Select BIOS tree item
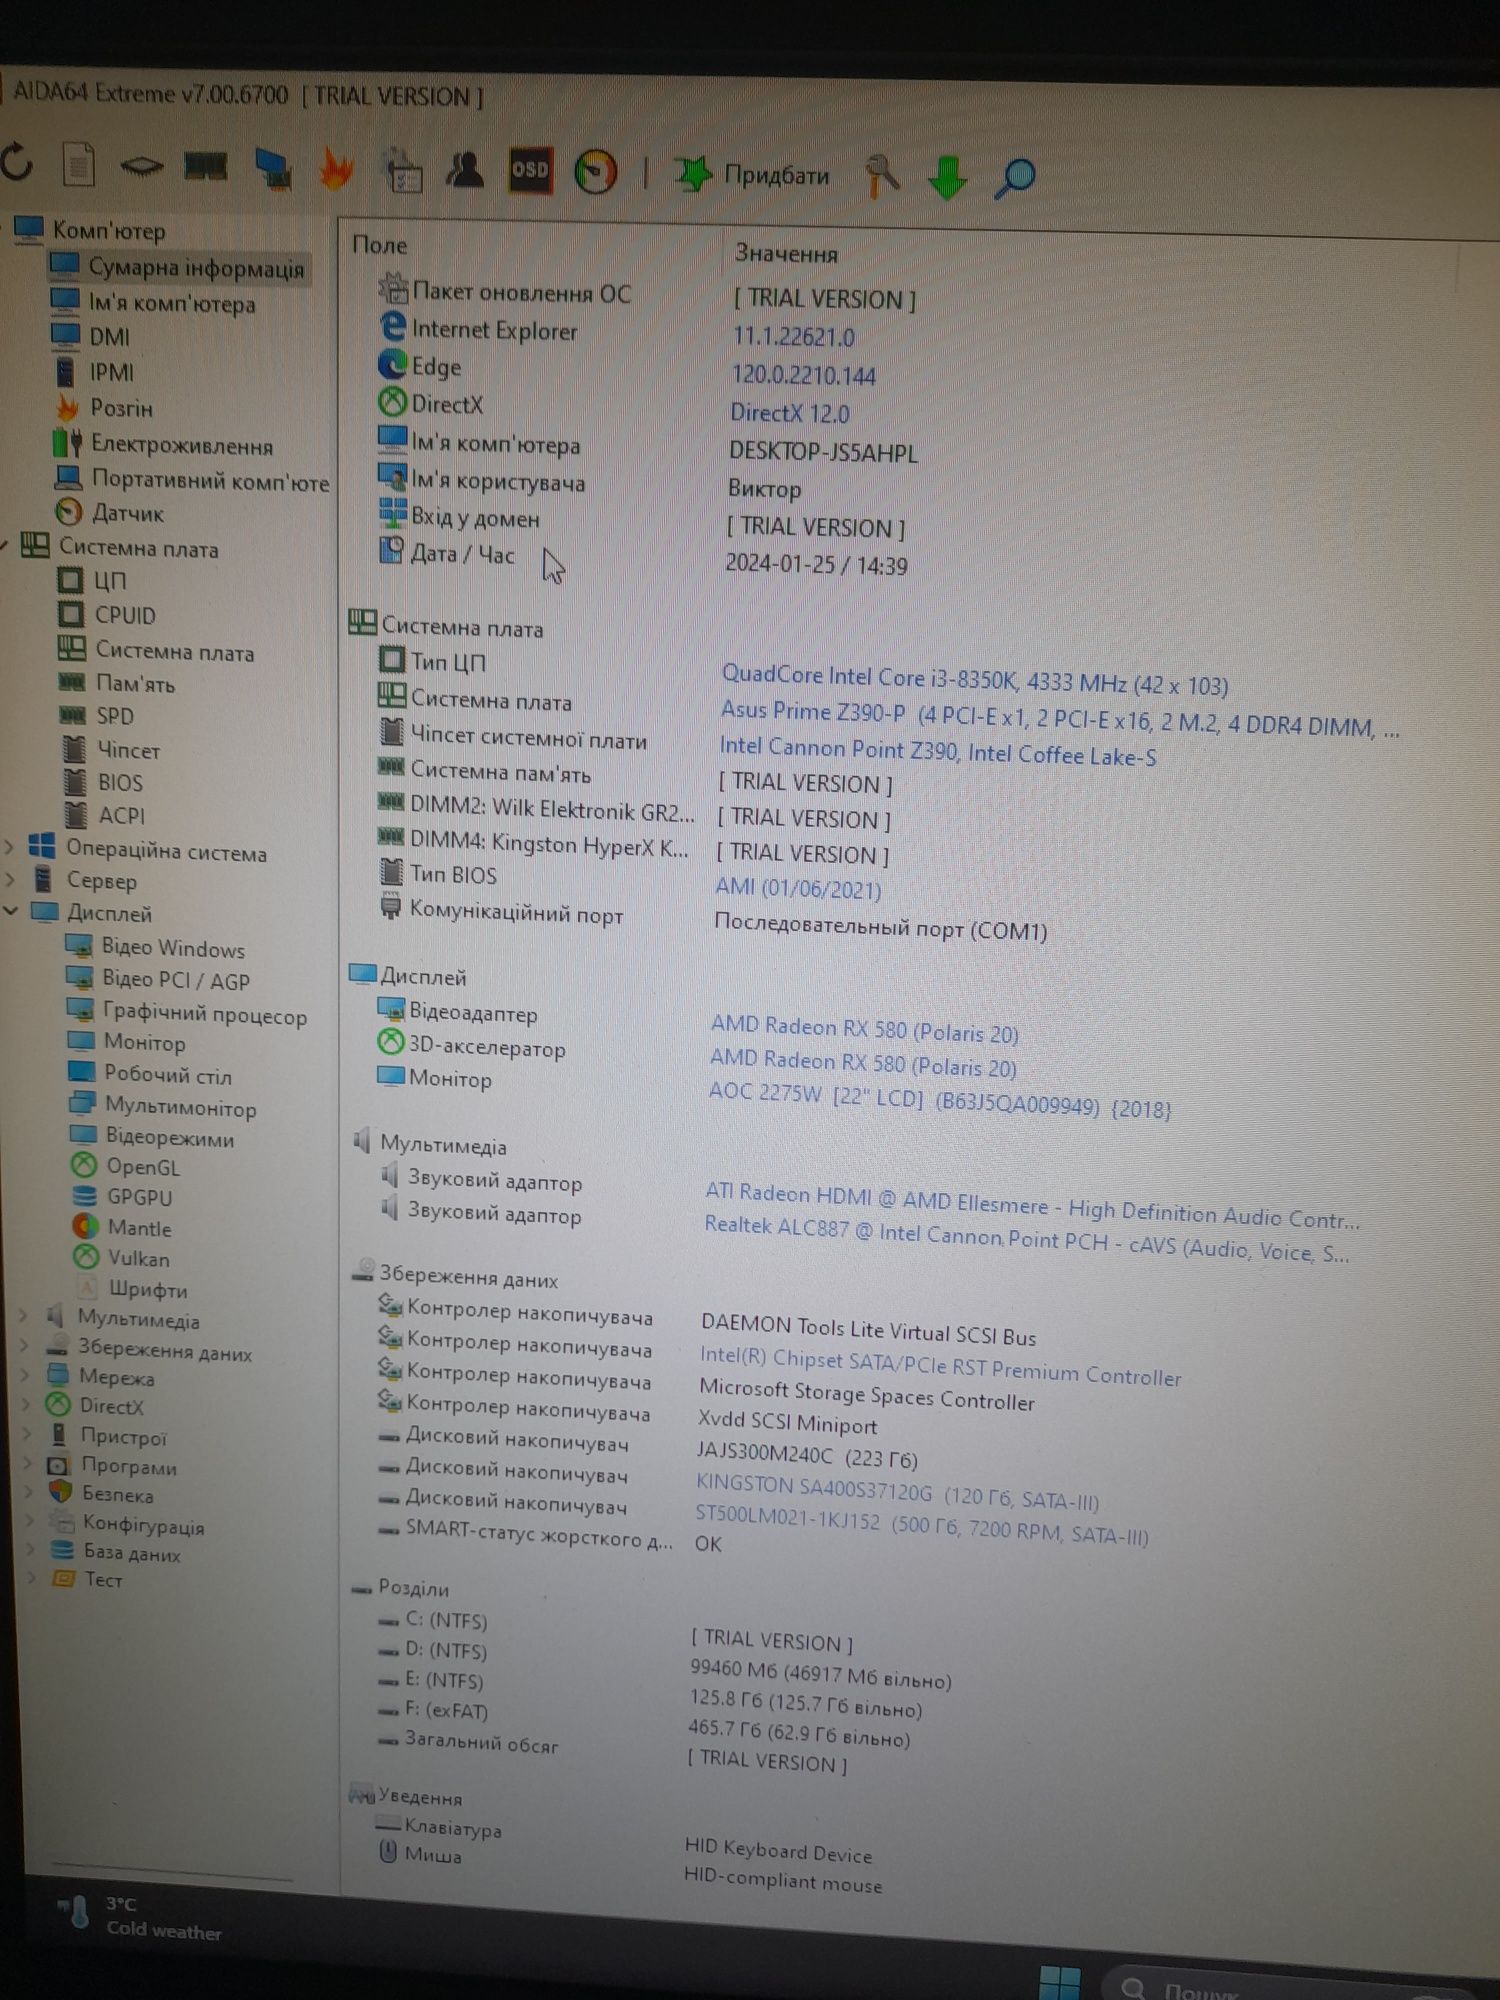This screenshot has width=1500, height=2000. tap(104, 782)
